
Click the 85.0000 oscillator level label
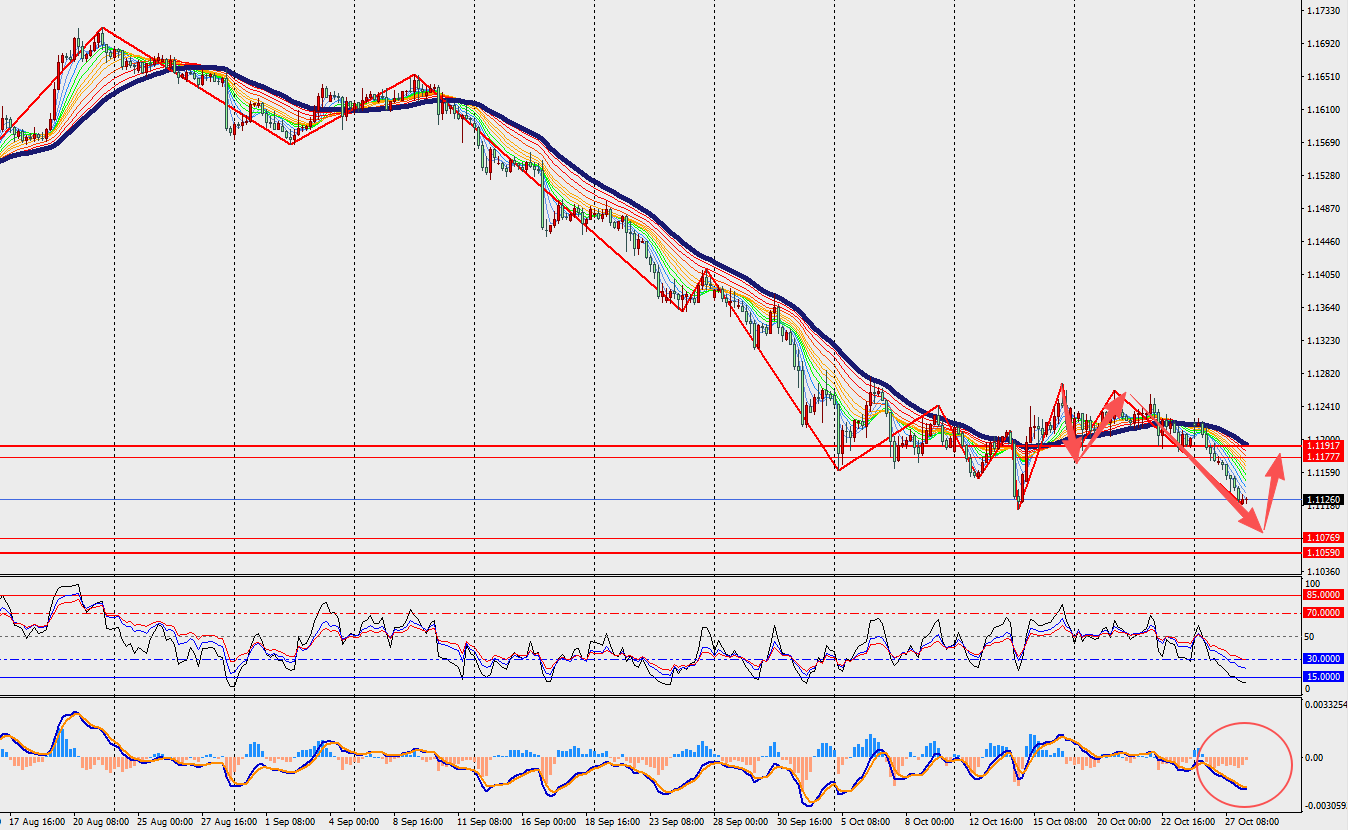coord(1325,594)
